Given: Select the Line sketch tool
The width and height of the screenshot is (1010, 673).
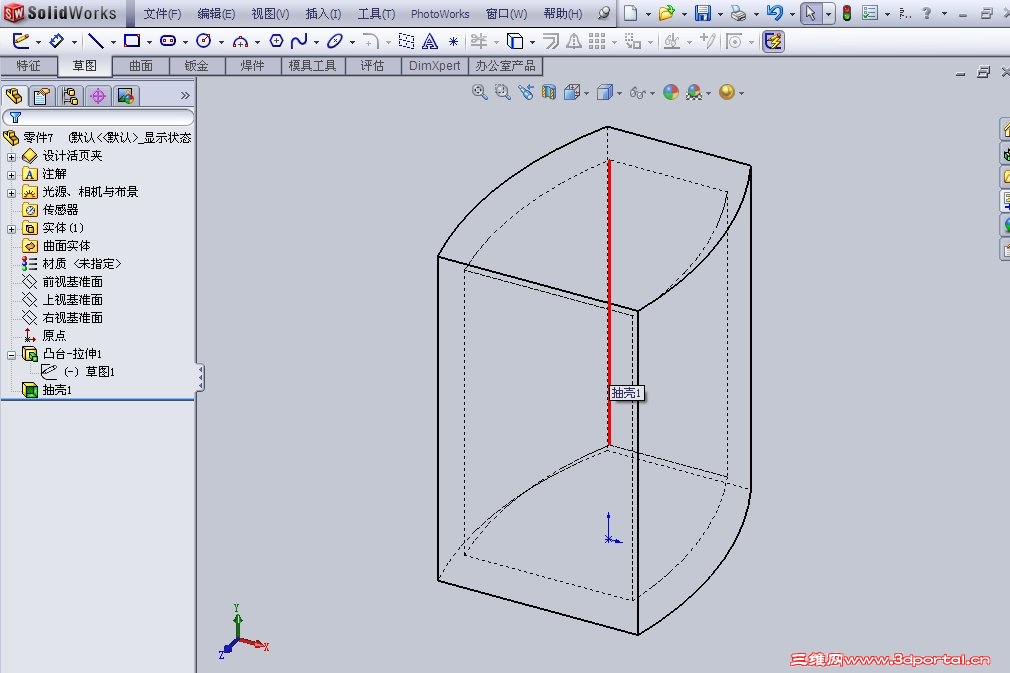Looking at the screenshot, I should click(x=96, y=41).
